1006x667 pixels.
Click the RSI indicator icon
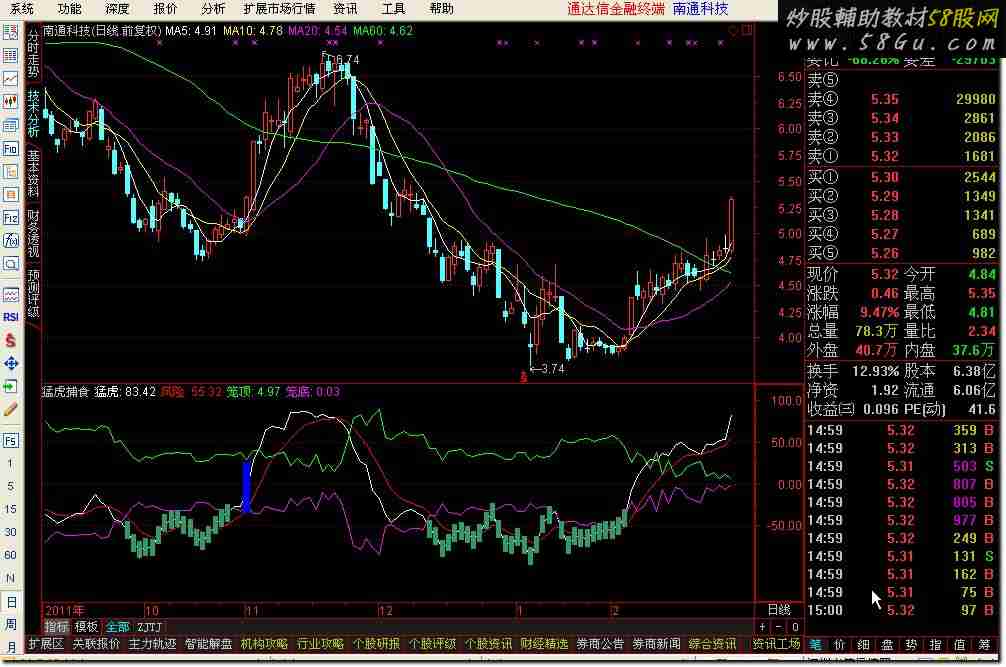pyautogui.click(x=10, y=317)
